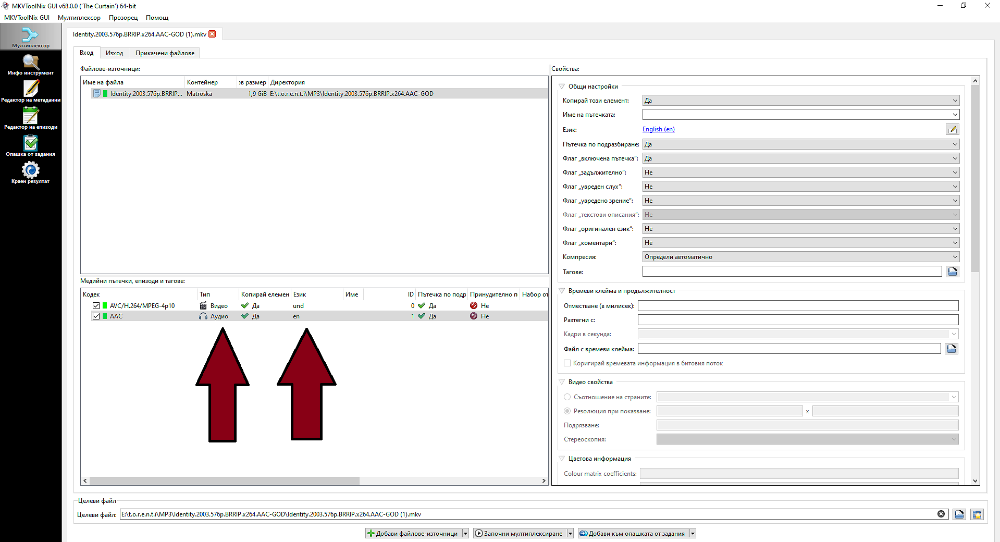
Task: Open the visual impaired flag dropdown
Action: 800,200
